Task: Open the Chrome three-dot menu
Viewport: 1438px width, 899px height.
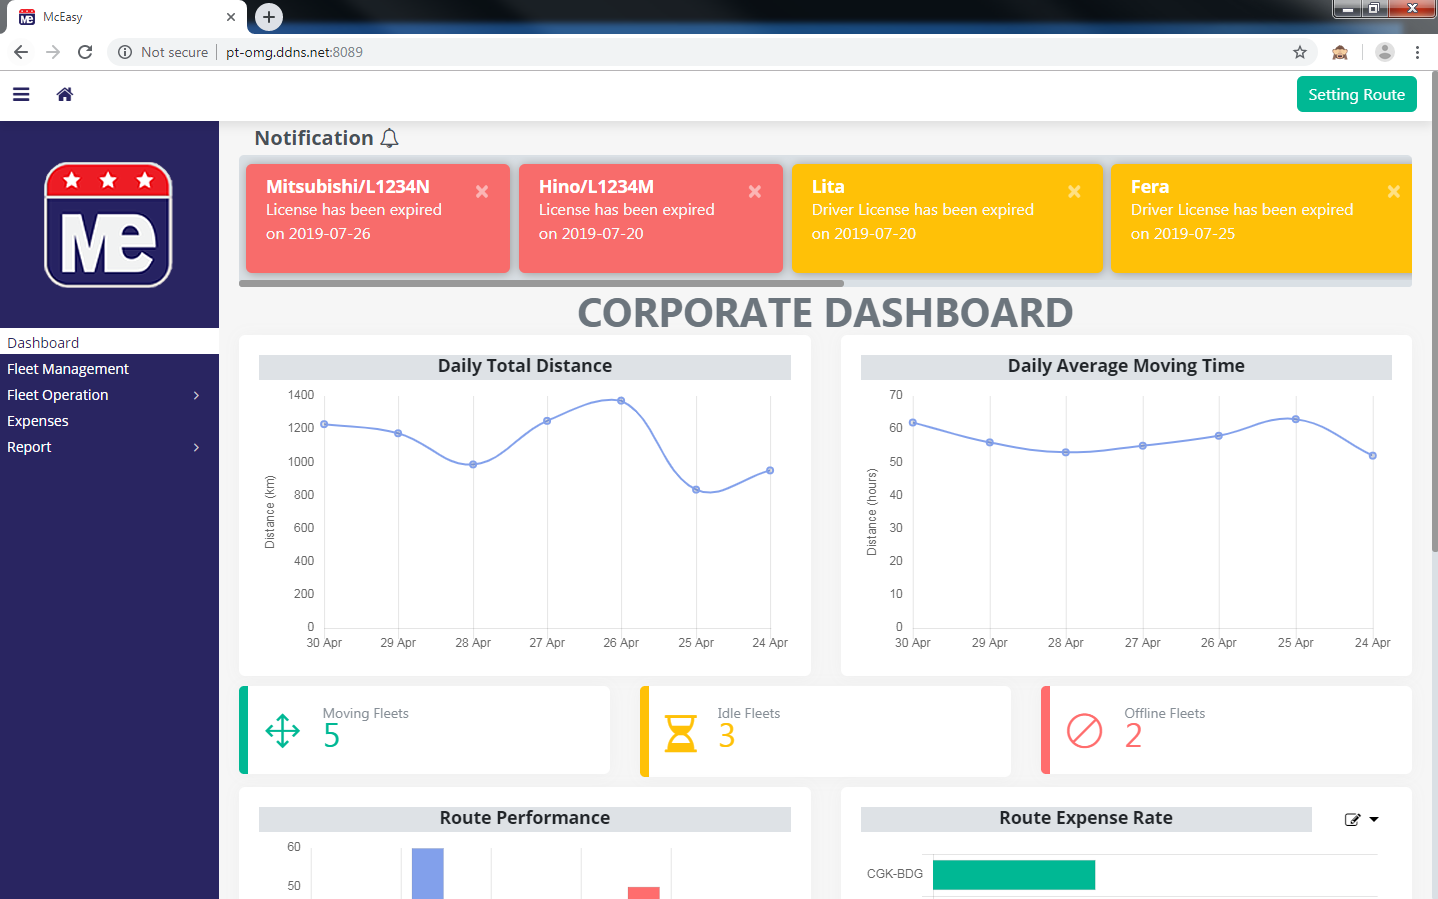Action: (x=1417, y=52)
